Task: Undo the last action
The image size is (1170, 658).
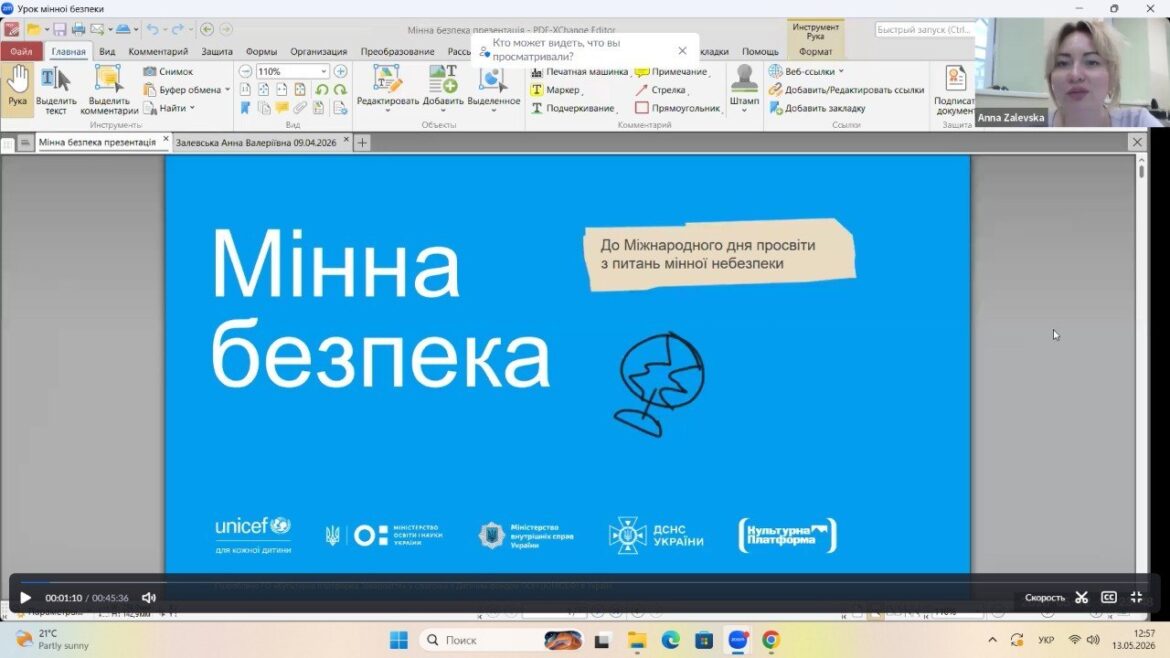Action: 152,29
